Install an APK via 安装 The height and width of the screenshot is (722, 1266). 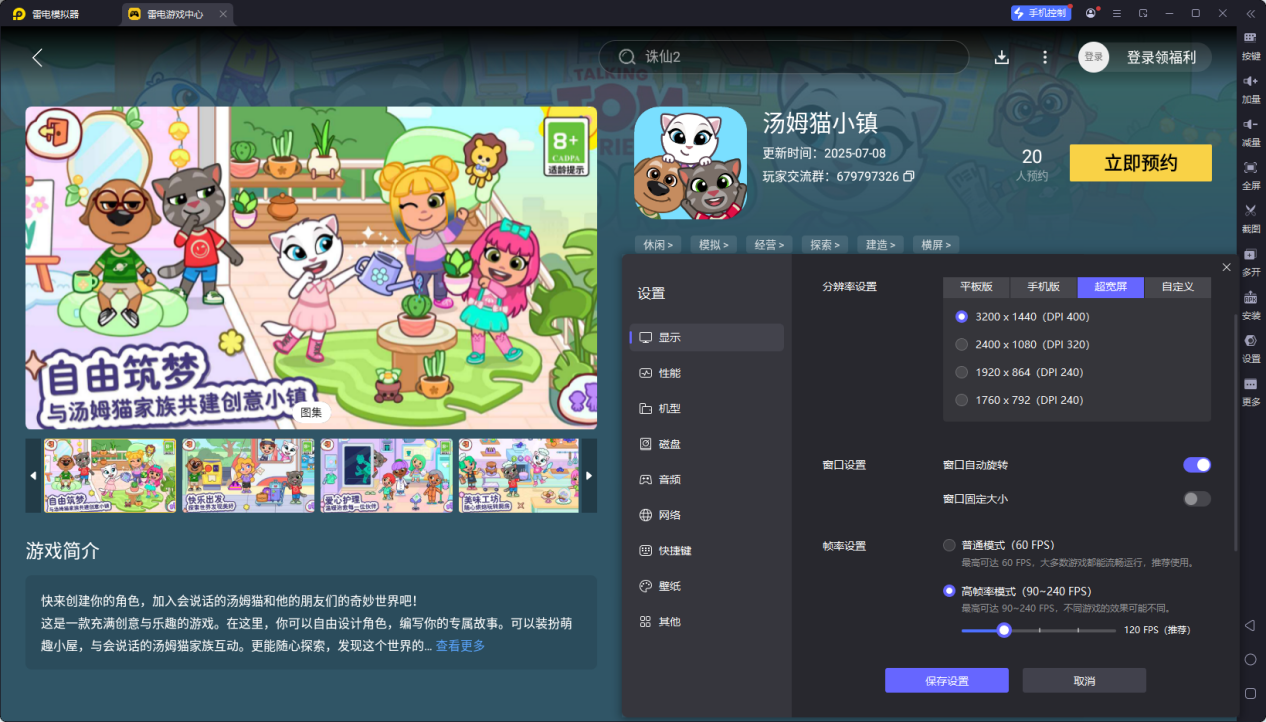pyautogui.click(x=1251, y=305)
